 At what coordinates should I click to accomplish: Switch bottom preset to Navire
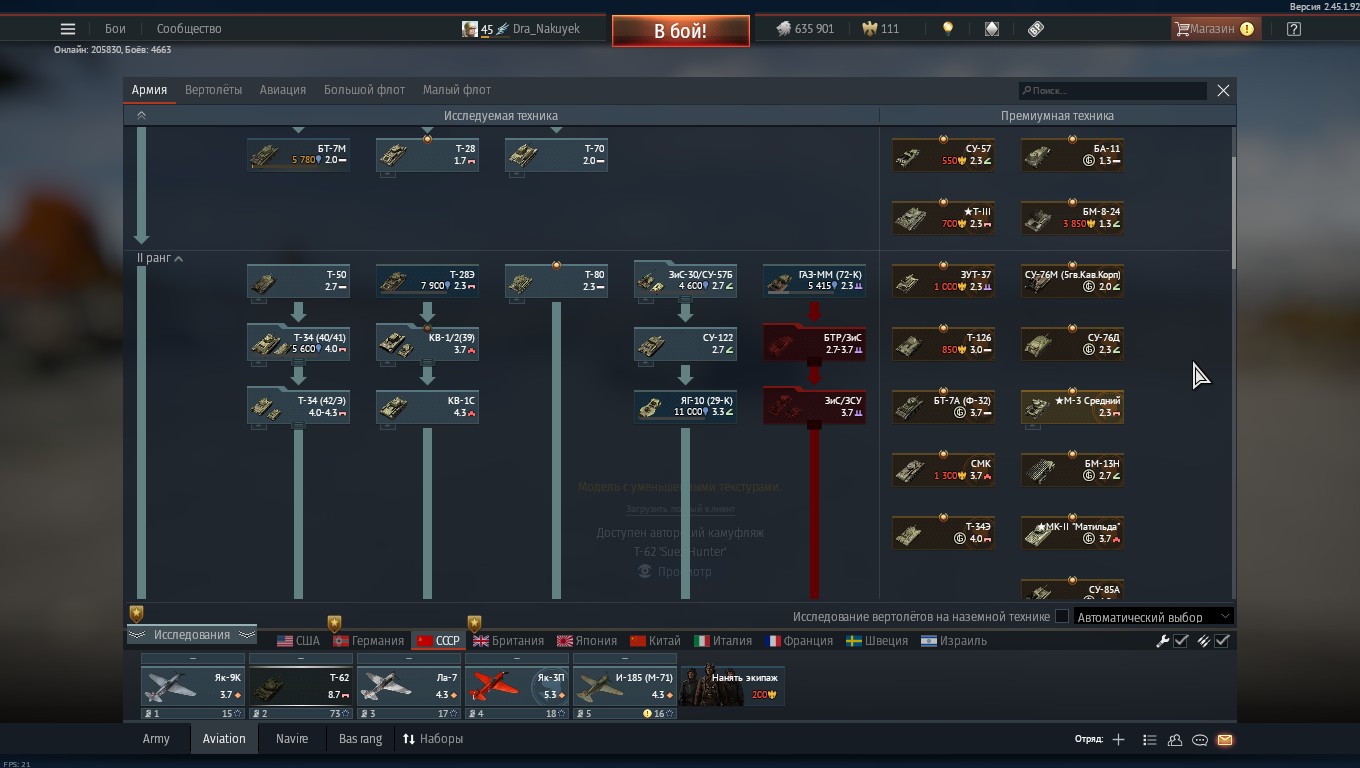pos(292,739)
